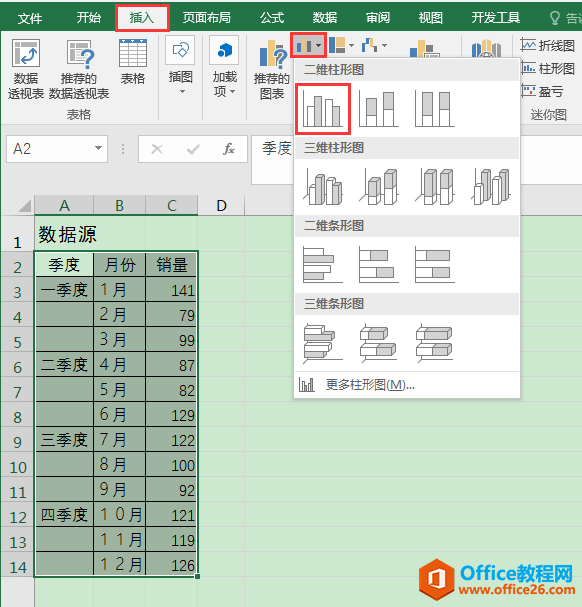Select column D header
This screenshot has height=607, width=582.
point(221,206)
